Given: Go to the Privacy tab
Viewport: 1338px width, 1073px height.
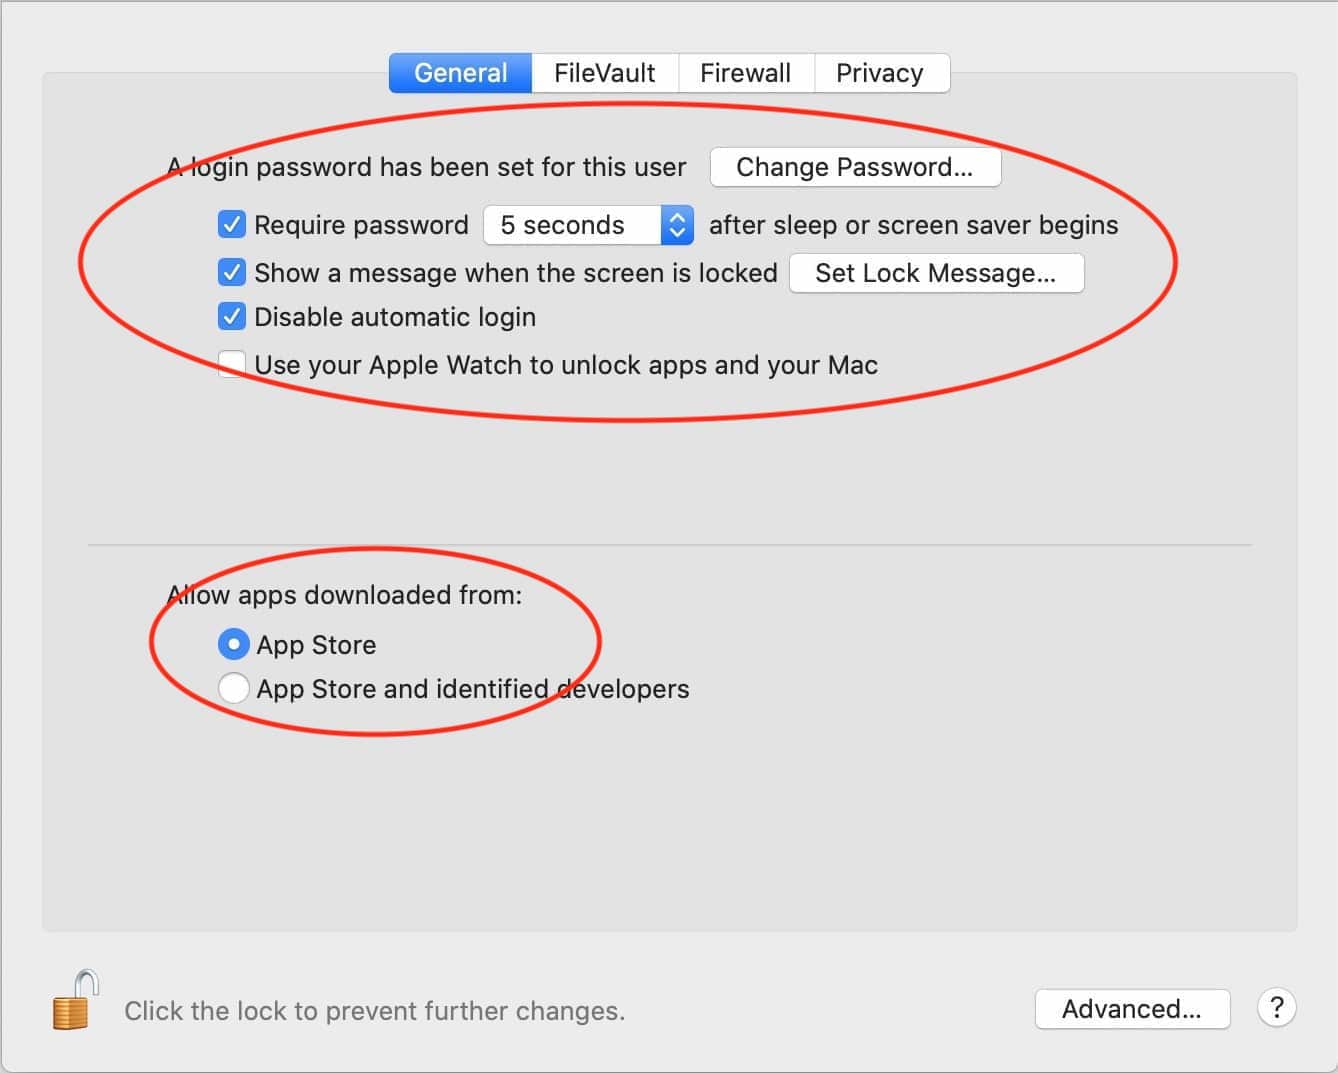Looking at the screenshot, I should 881,73.
